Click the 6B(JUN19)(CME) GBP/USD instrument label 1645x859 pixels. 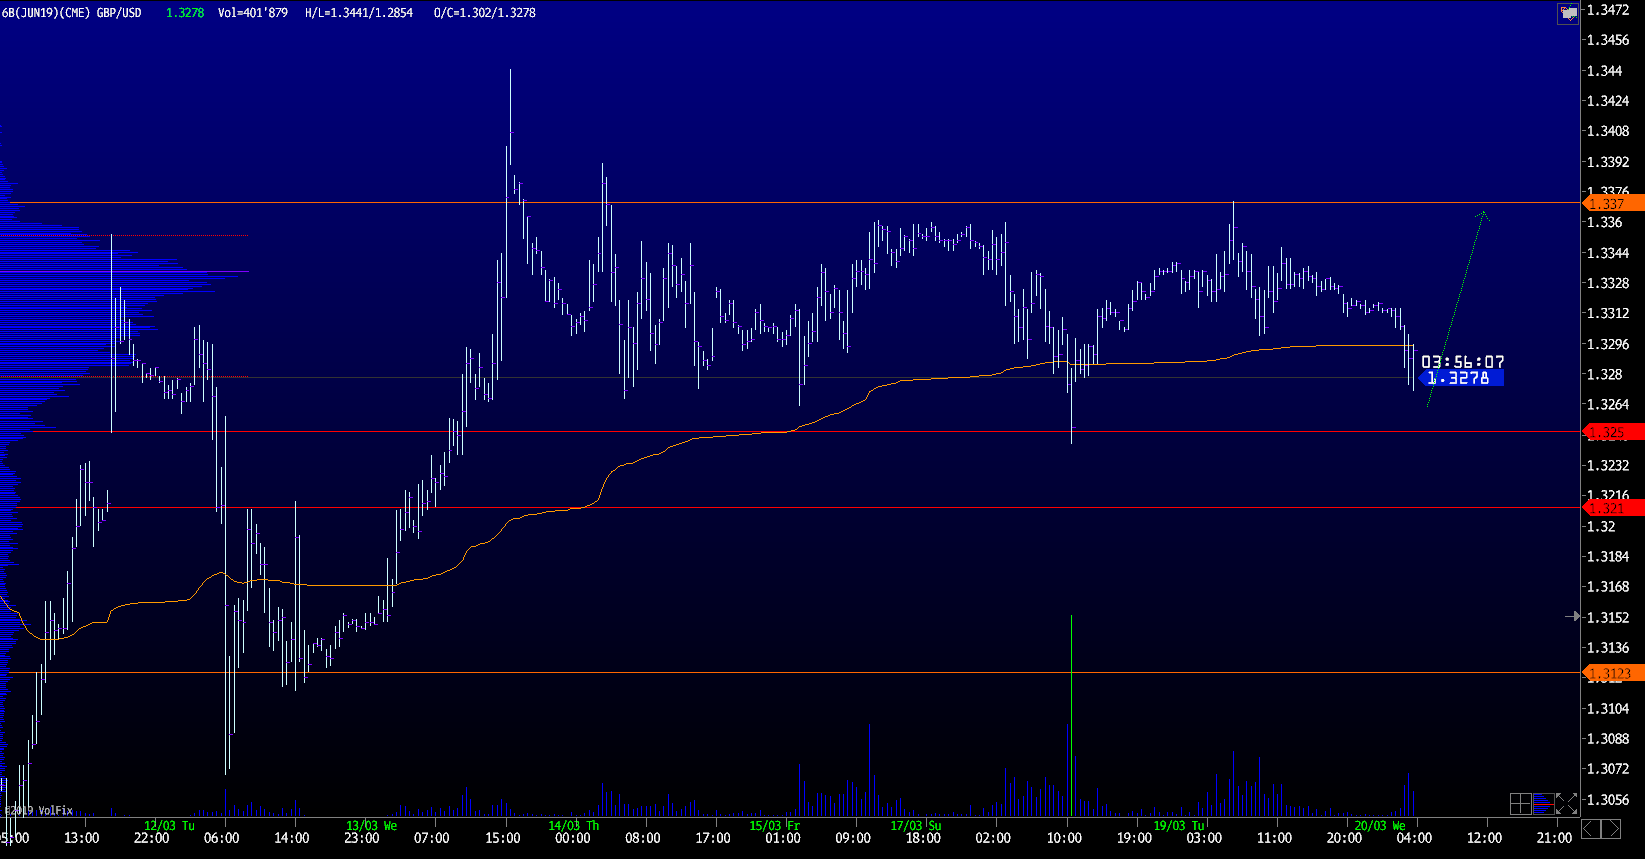[72, 13]
